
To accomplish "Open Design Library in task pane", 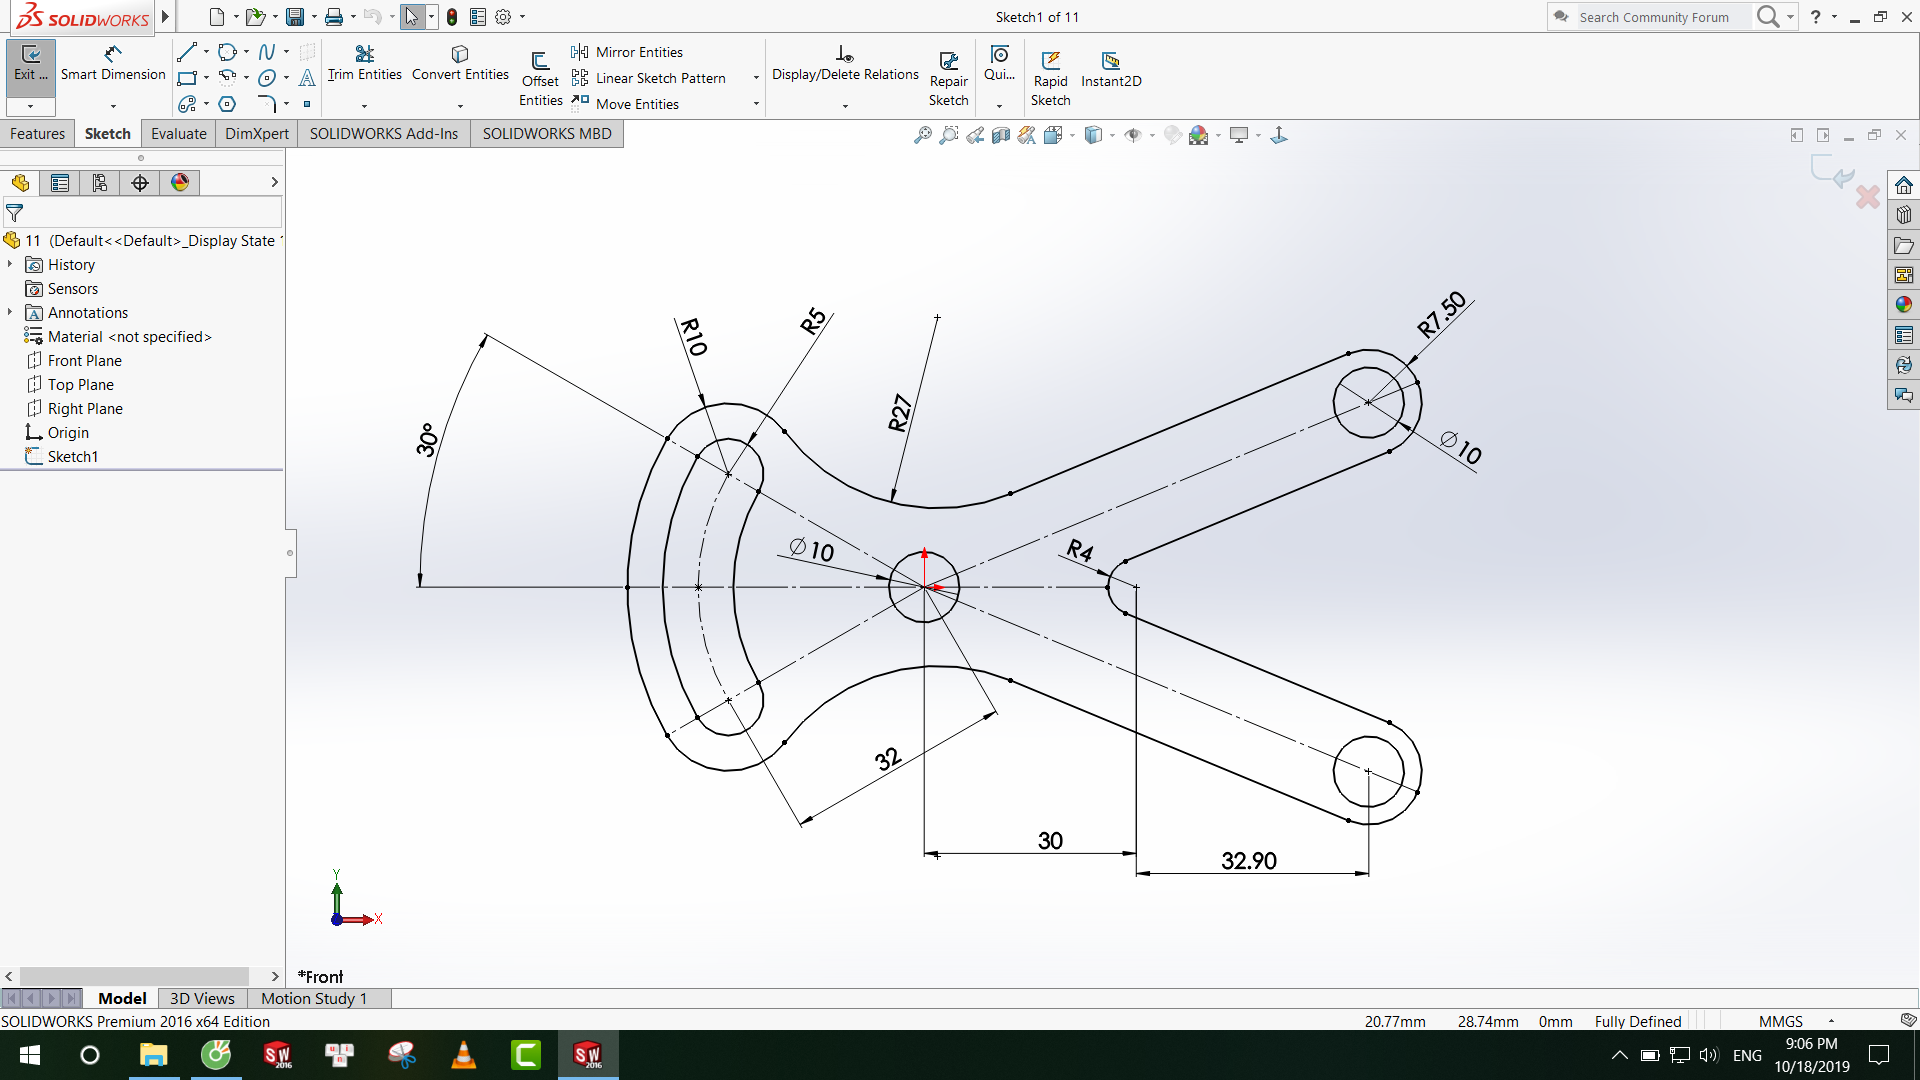I will tap(1903, 215).
